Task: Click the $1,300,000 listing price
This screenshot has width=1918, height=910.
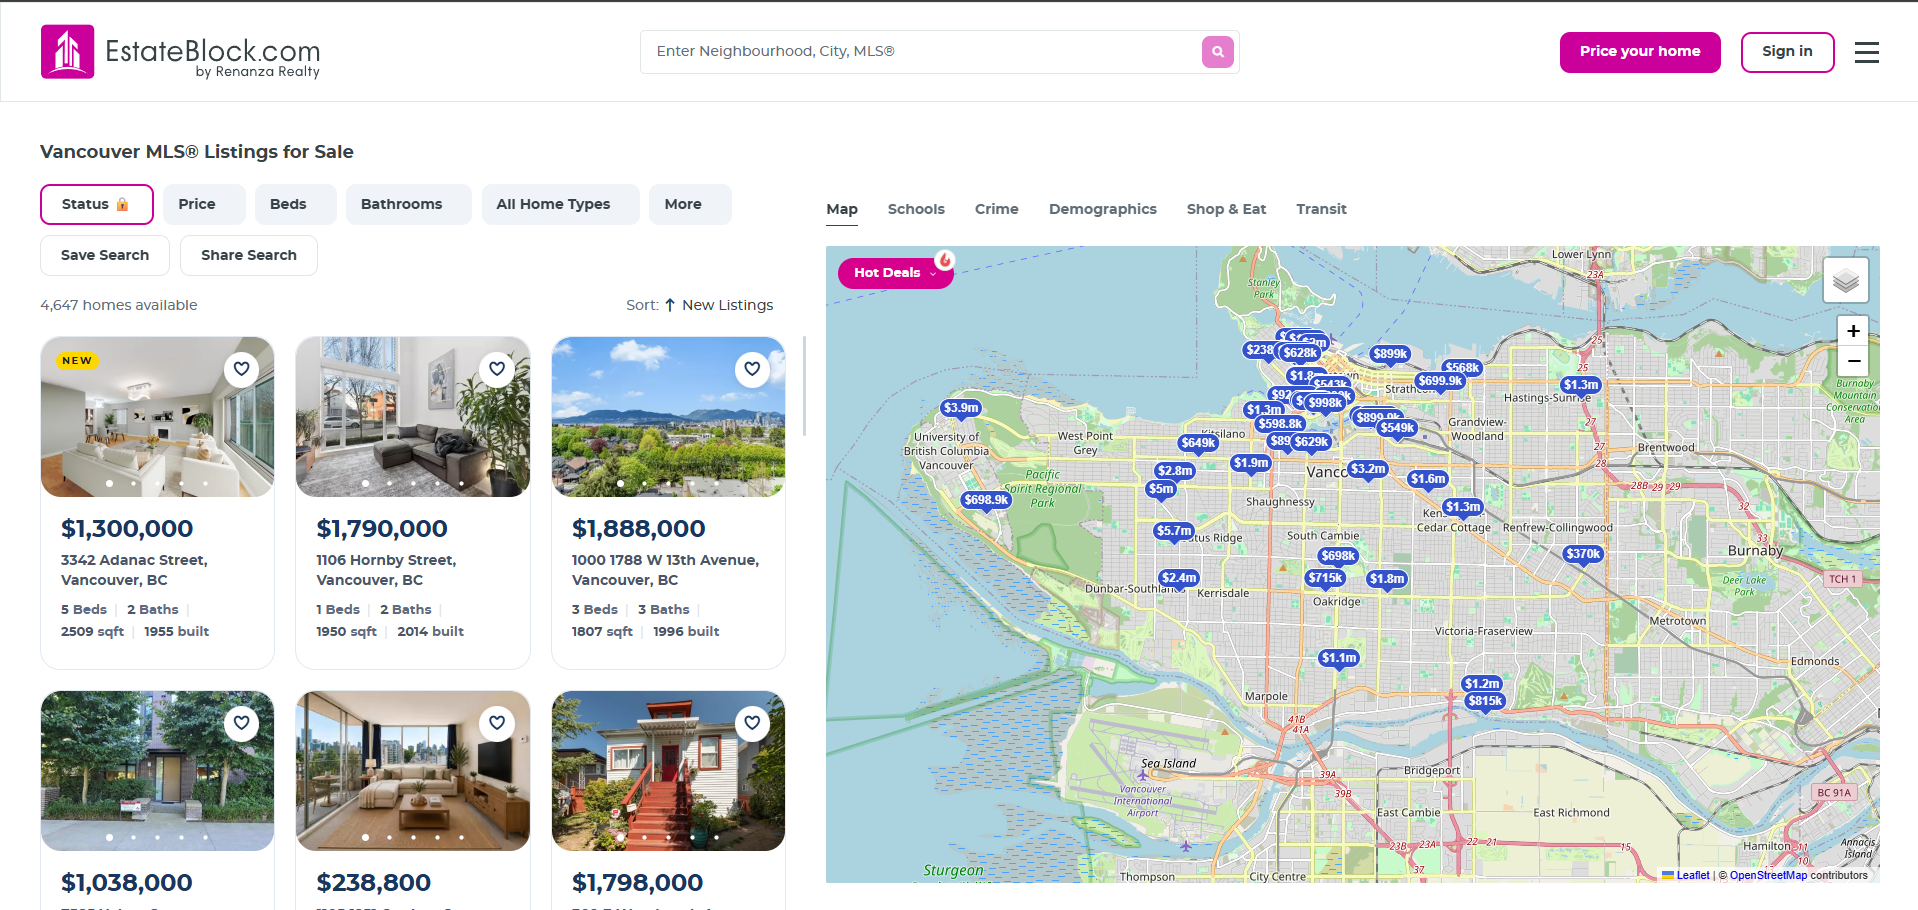Action: (127, 529)
